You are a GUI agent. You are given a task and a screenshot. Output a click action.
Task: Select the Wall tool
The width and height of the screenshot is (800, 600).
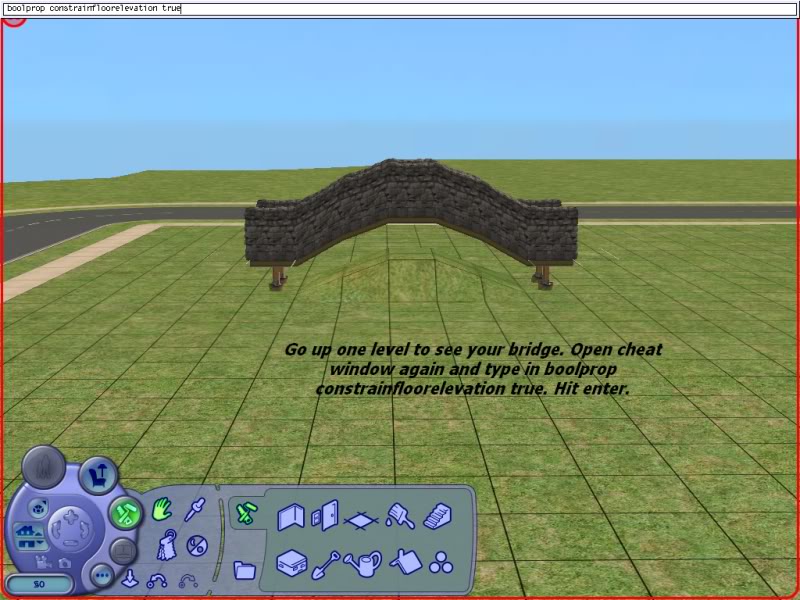pos(291,517)
